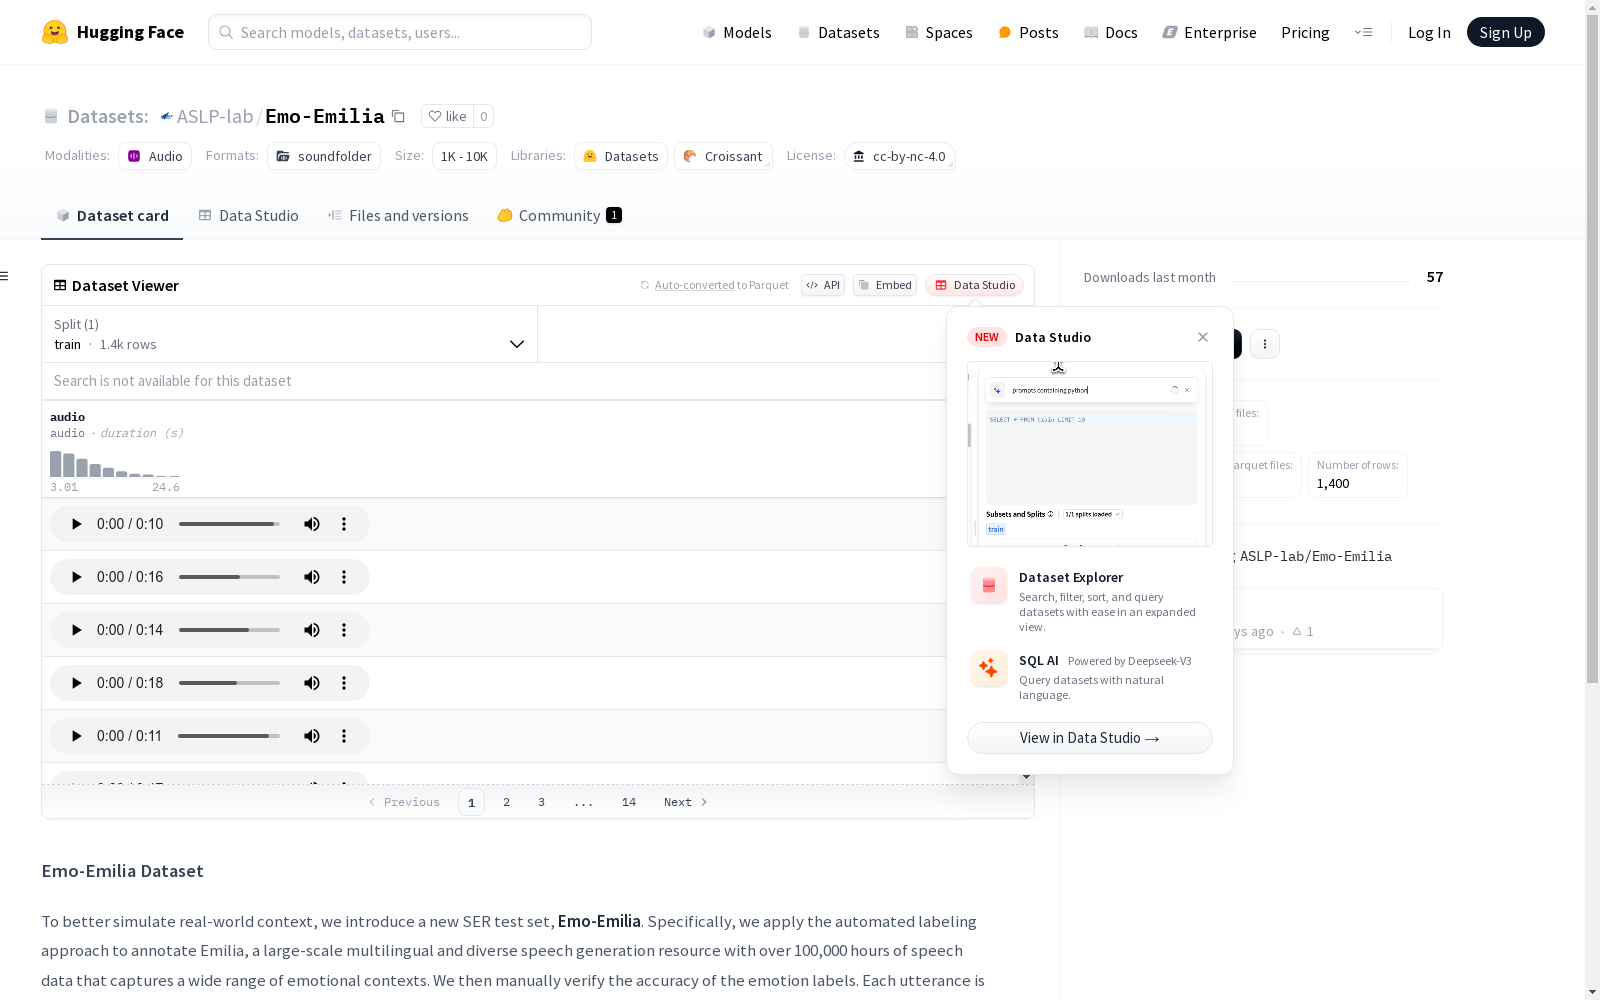Screen dimensions: 1600x1000
Task: Open more options for 0:16 audio
Action: pyautogui.click(x=344, y=577)
